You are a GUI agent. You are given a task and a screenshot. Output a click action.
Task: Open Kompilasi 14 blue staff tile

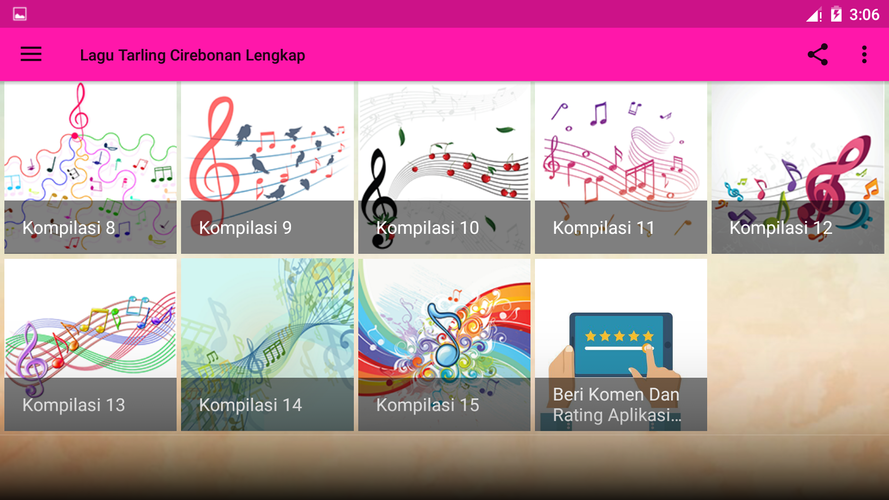point(267,345)
